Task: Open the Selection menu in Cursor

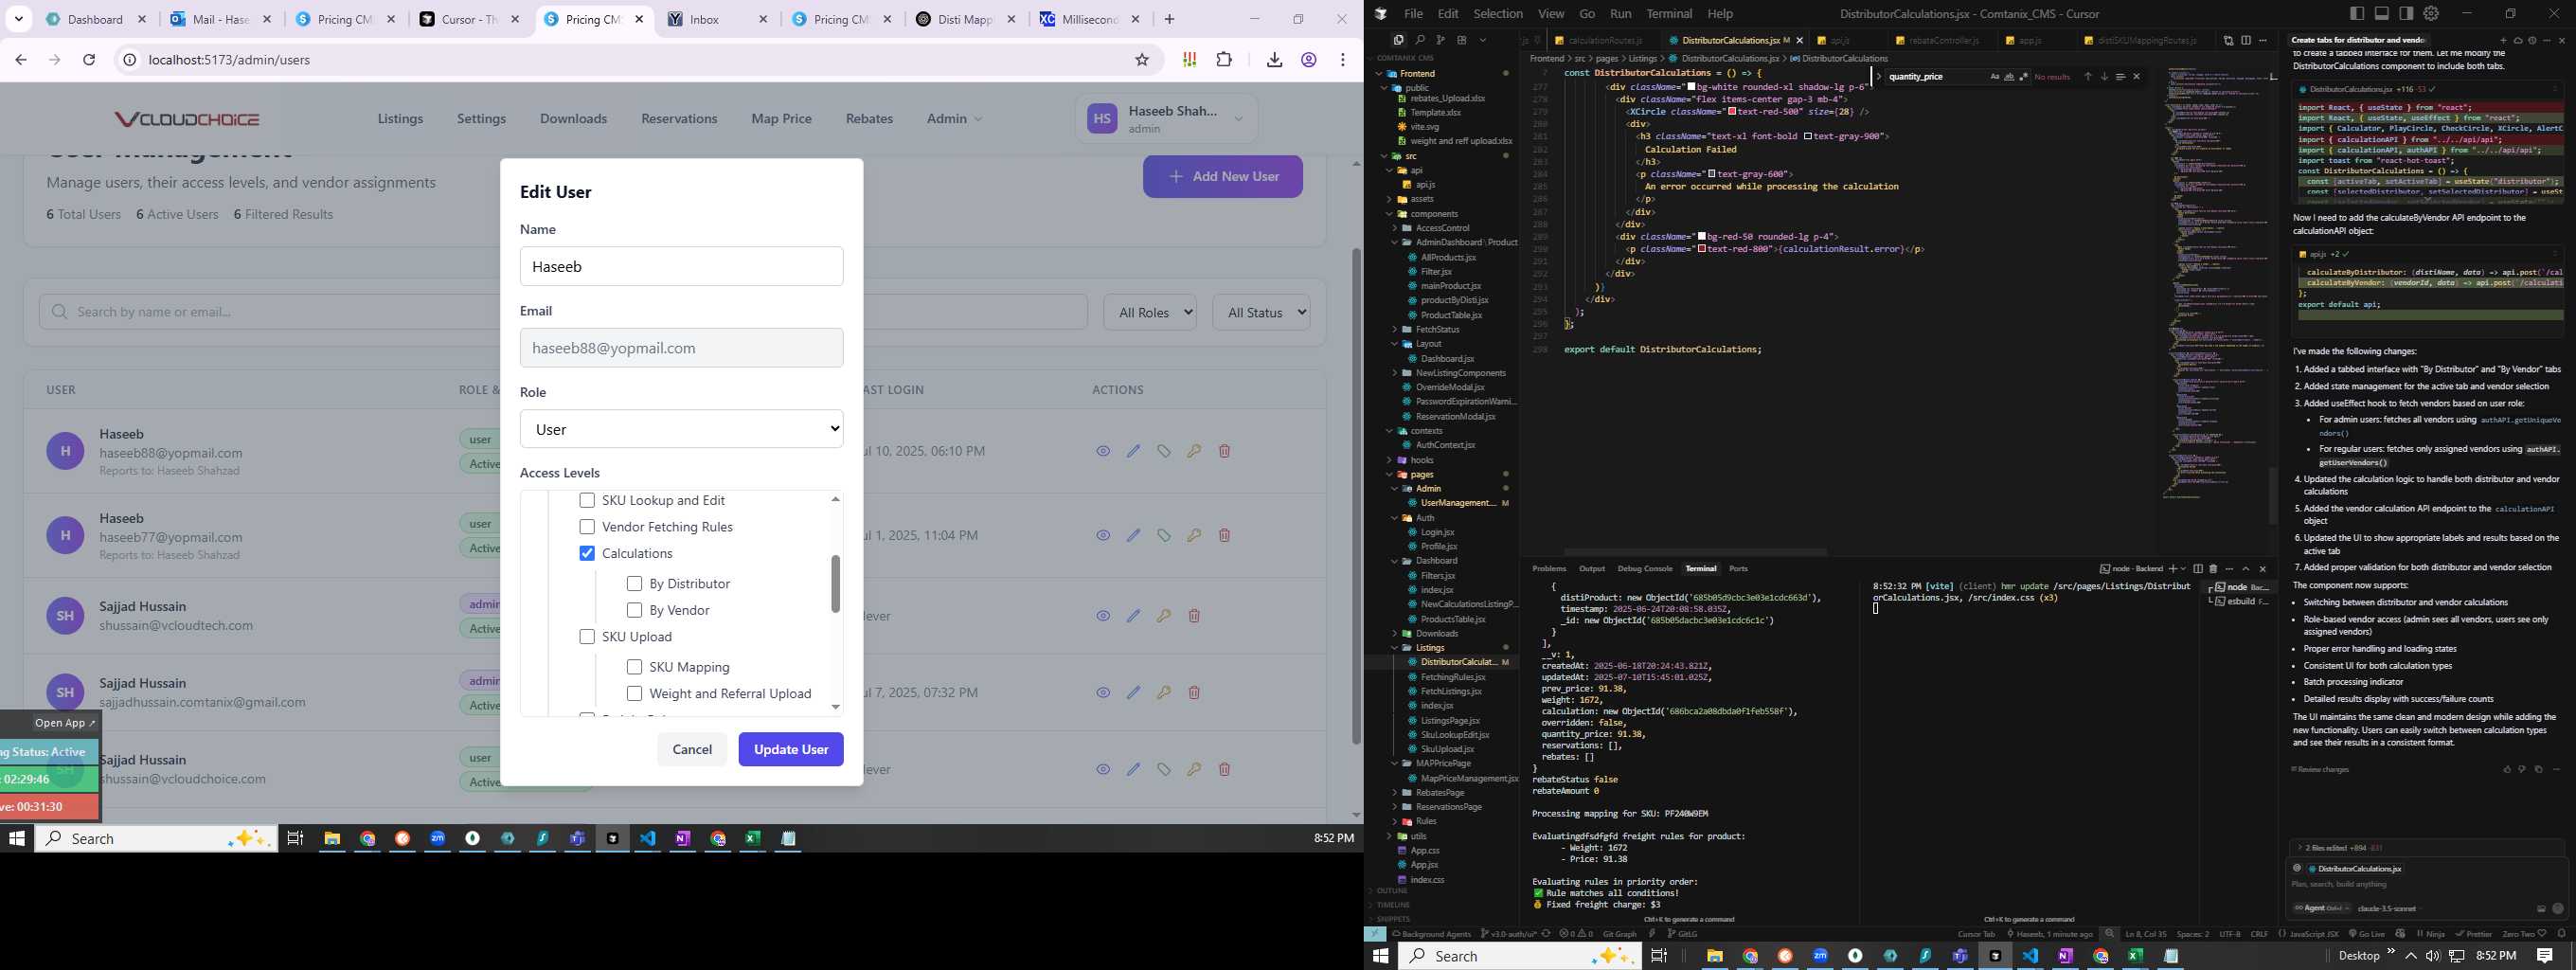Action: point(1497,14)
